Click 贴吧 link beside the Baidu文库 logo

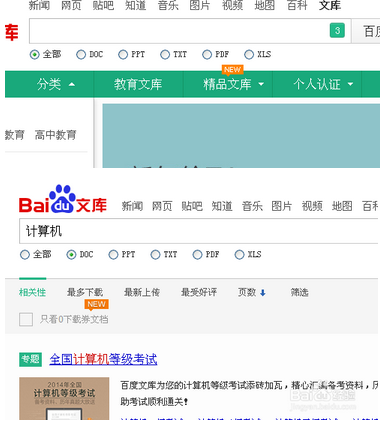coord(192,206)
